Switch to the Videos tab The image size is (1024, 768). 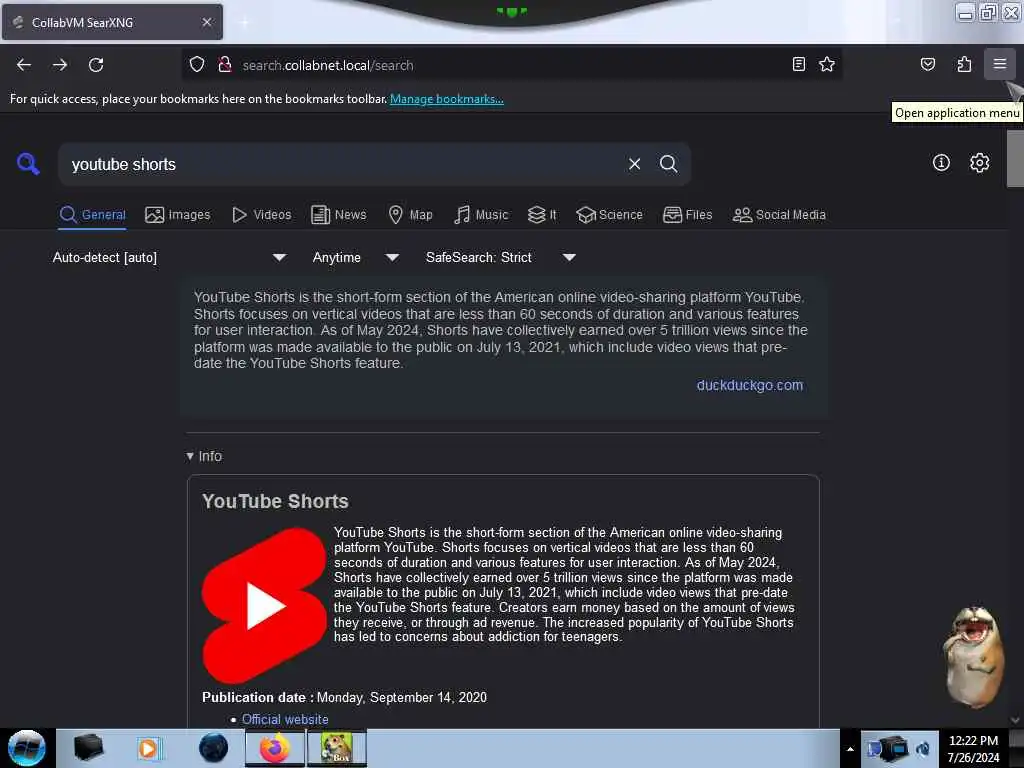pyautogui.click(x=261, y=215)
